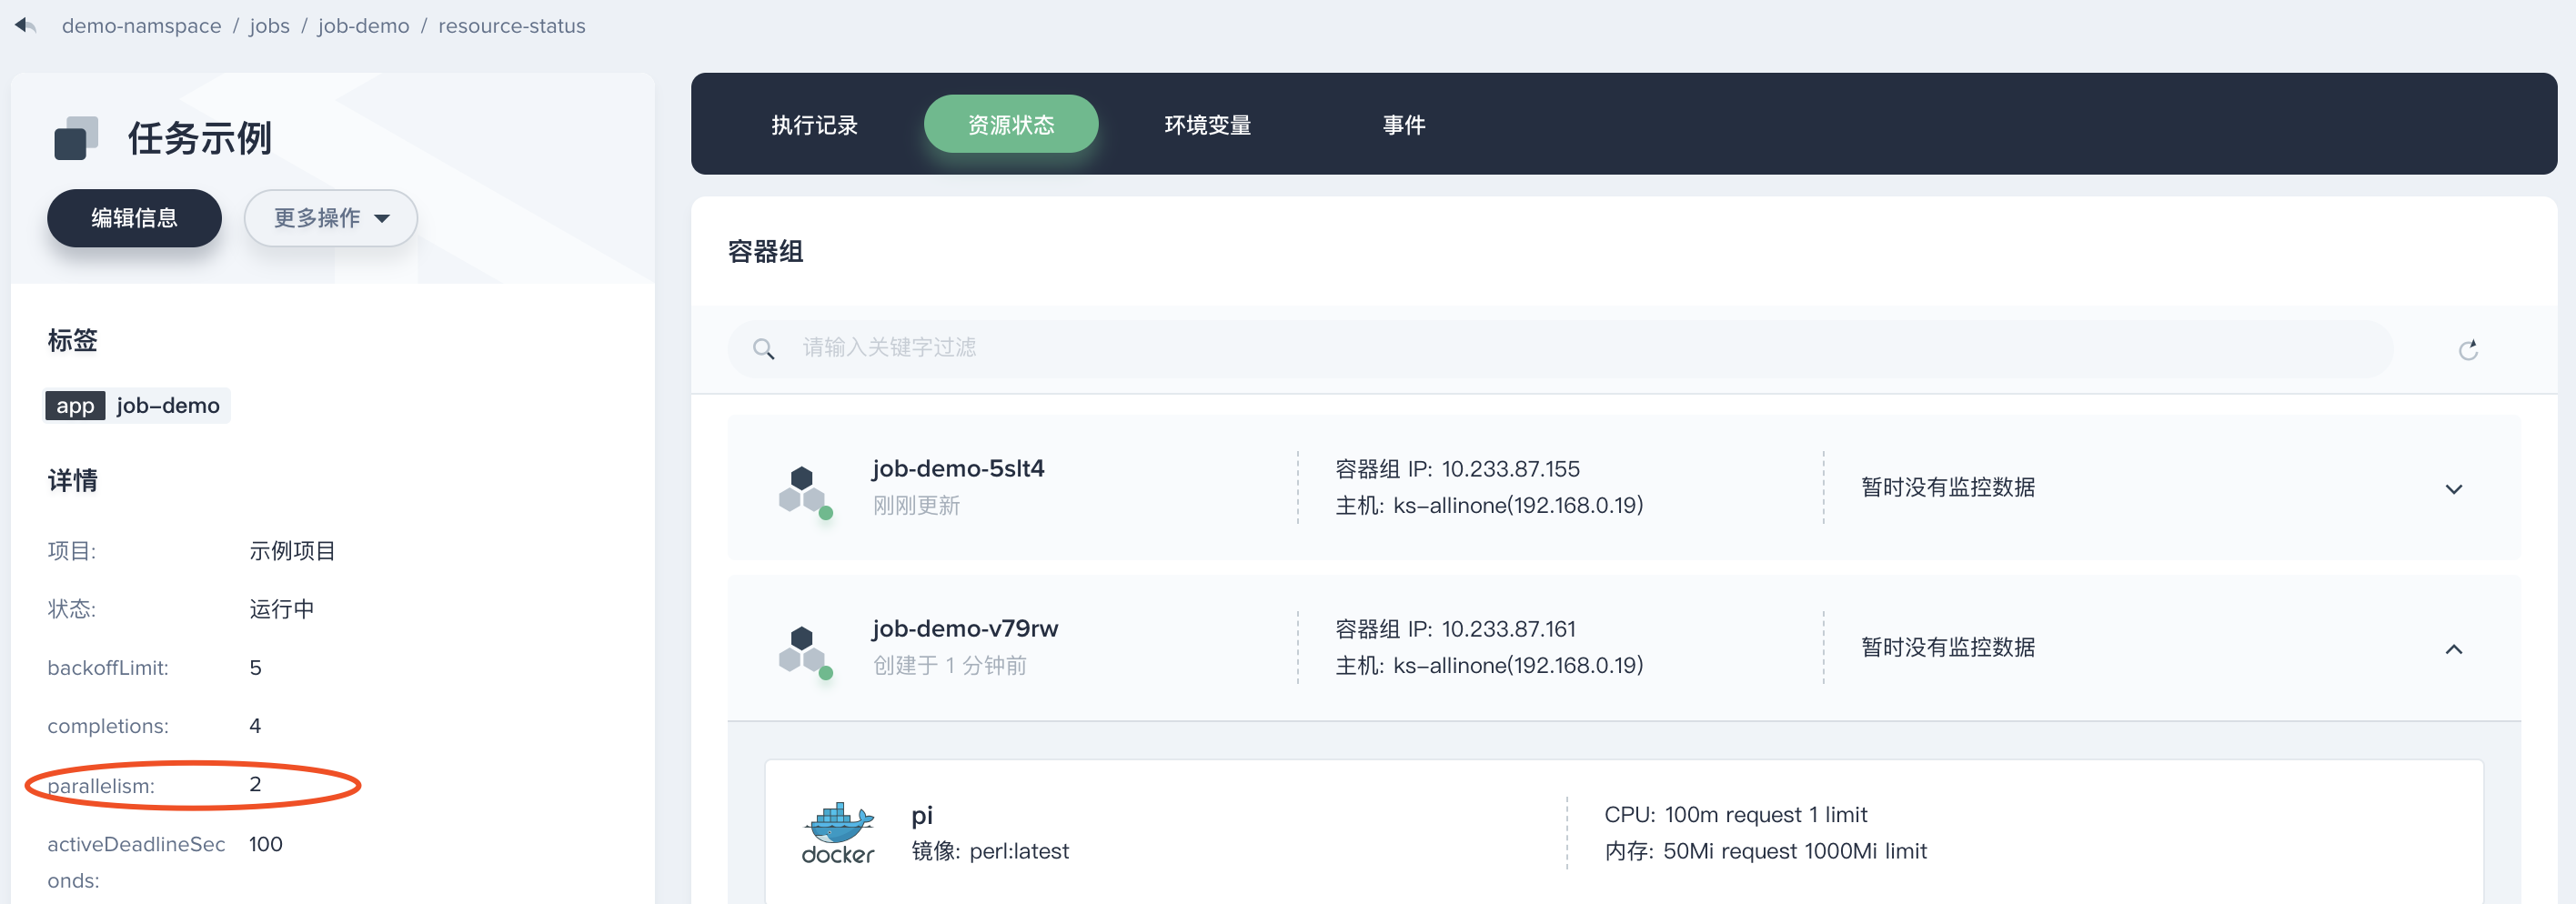
Task: Open the 事件 tab
Action: pyautogui.click(x=1404, y=125)
